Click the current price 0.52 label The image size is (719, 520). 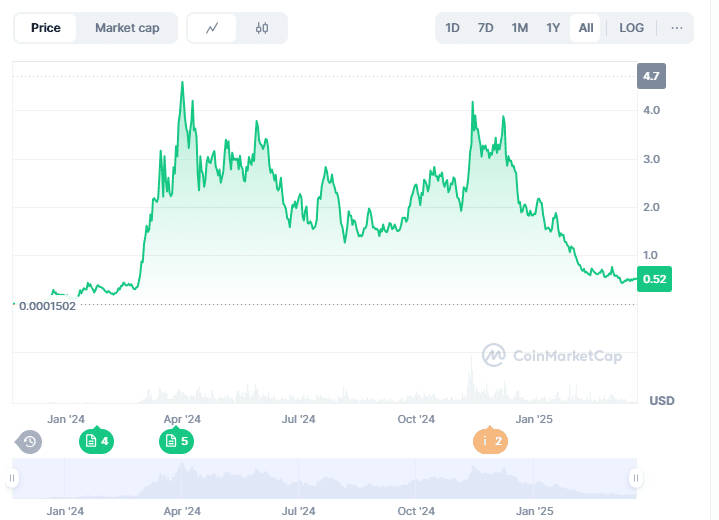[654, 279]
